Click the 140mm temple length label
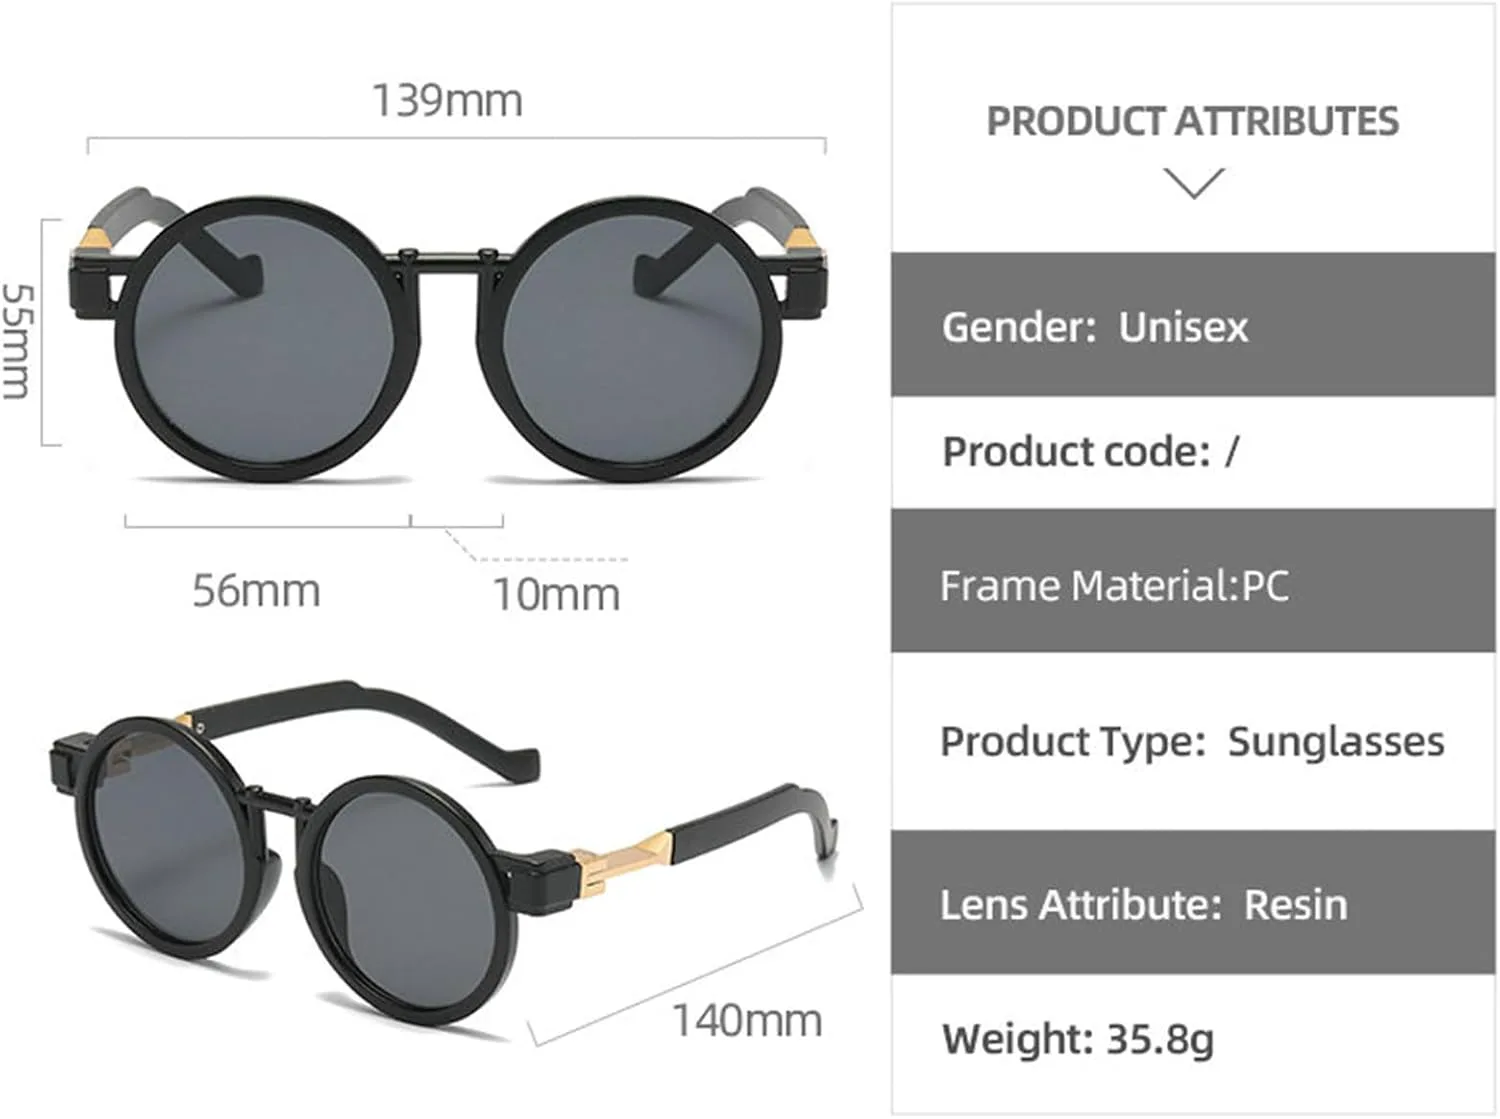 point(746,1021)
